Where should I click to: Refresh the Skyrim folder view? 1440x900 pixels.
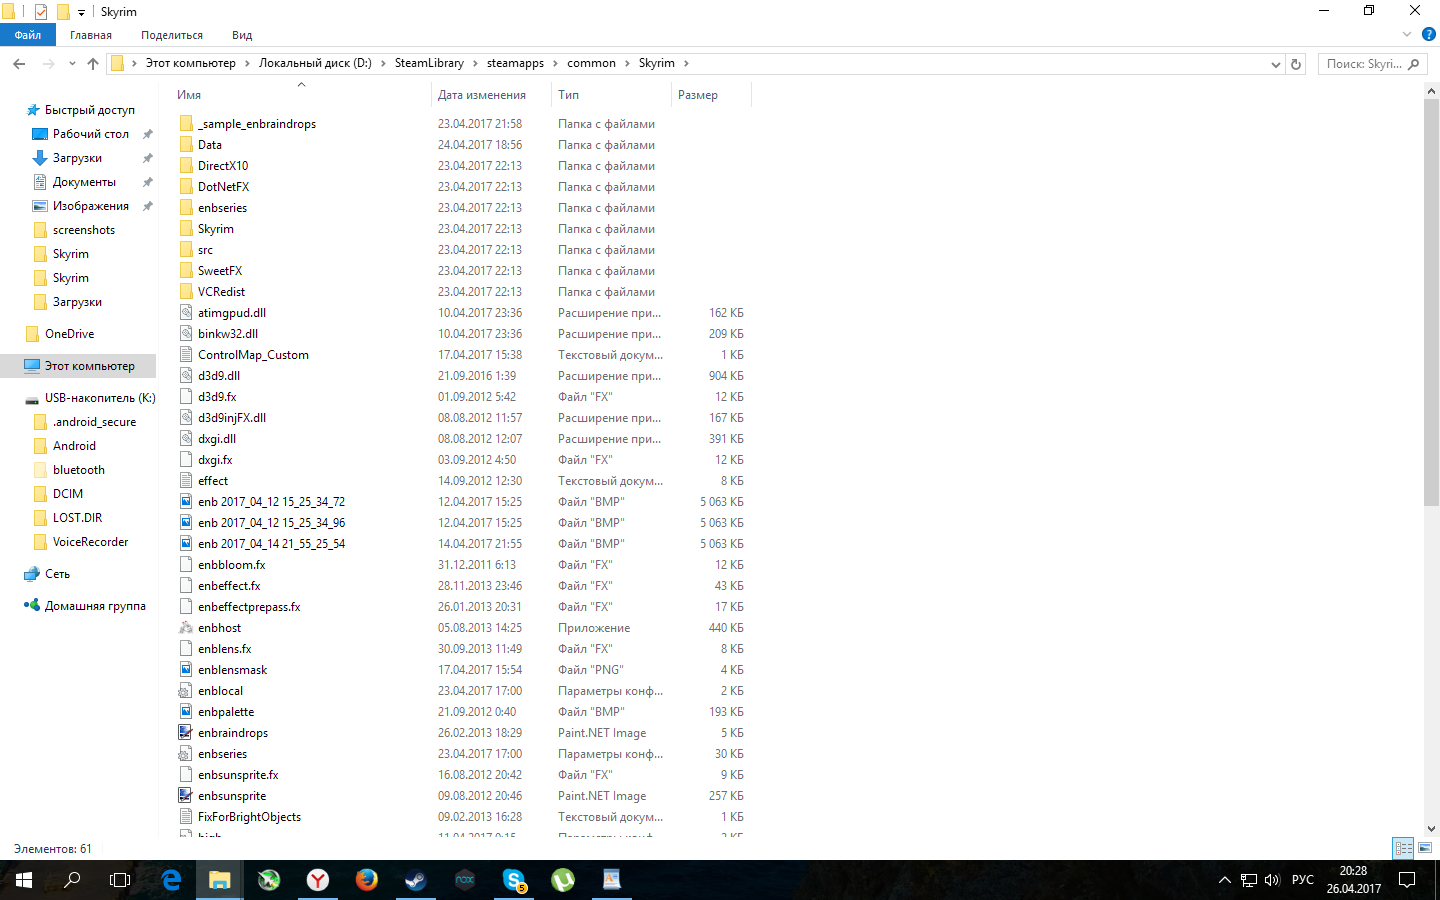pyautogui.click(x=1296, y=64)
